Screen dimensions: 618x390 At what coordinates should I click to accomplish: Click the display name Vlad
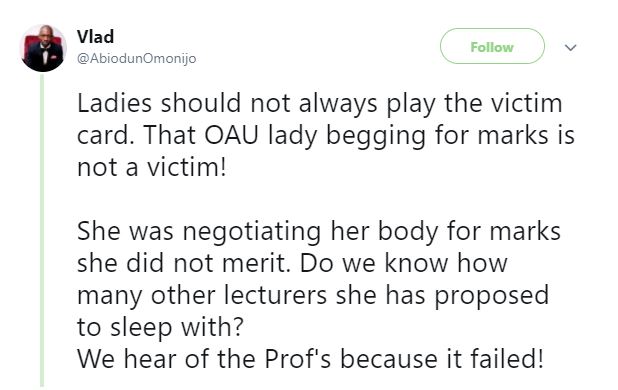(95, 37)
